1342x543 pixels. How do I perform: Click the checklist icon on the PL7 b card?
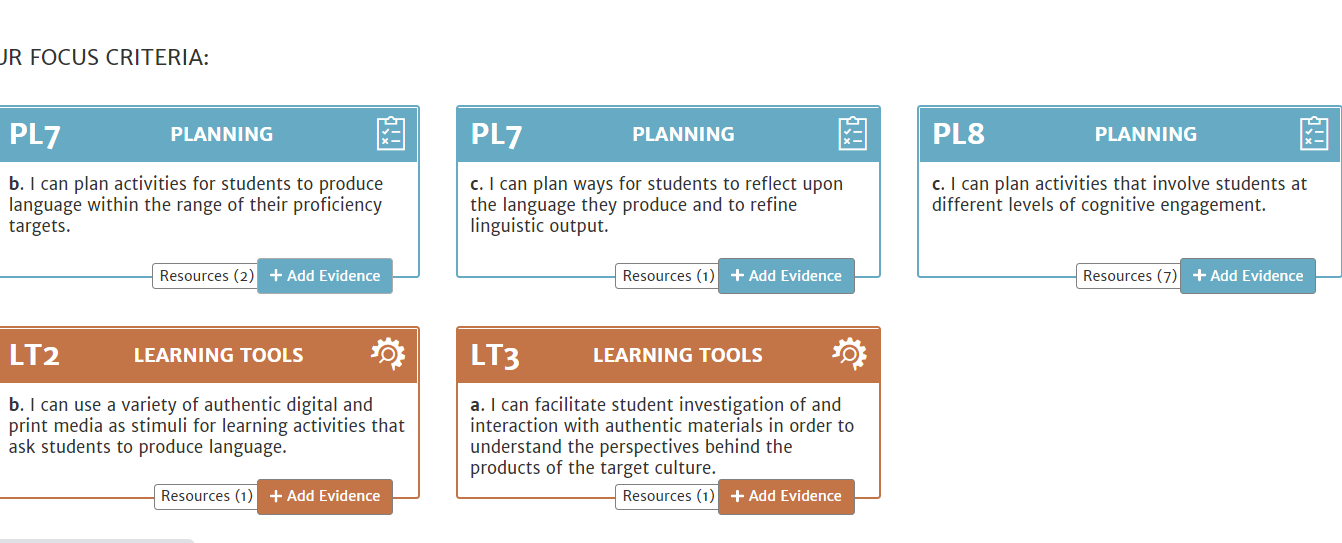tap(391, 133)
